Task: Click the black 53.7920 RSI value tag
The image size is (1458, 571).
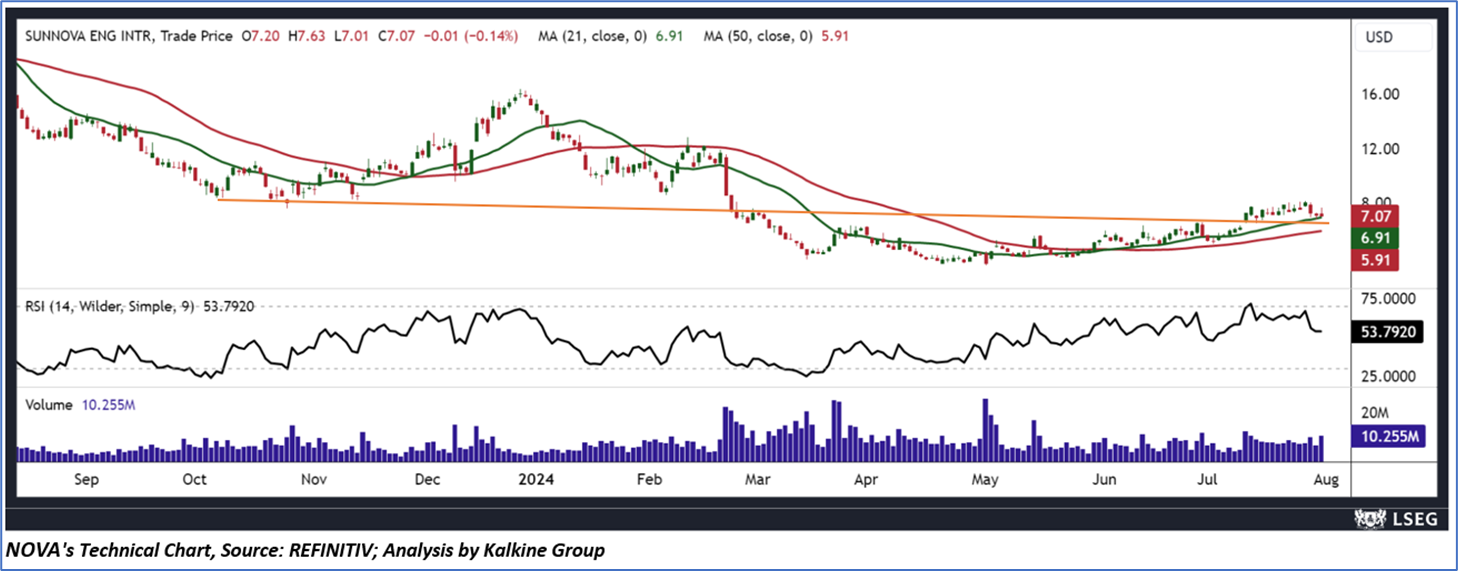Action: click(1385, 331)
